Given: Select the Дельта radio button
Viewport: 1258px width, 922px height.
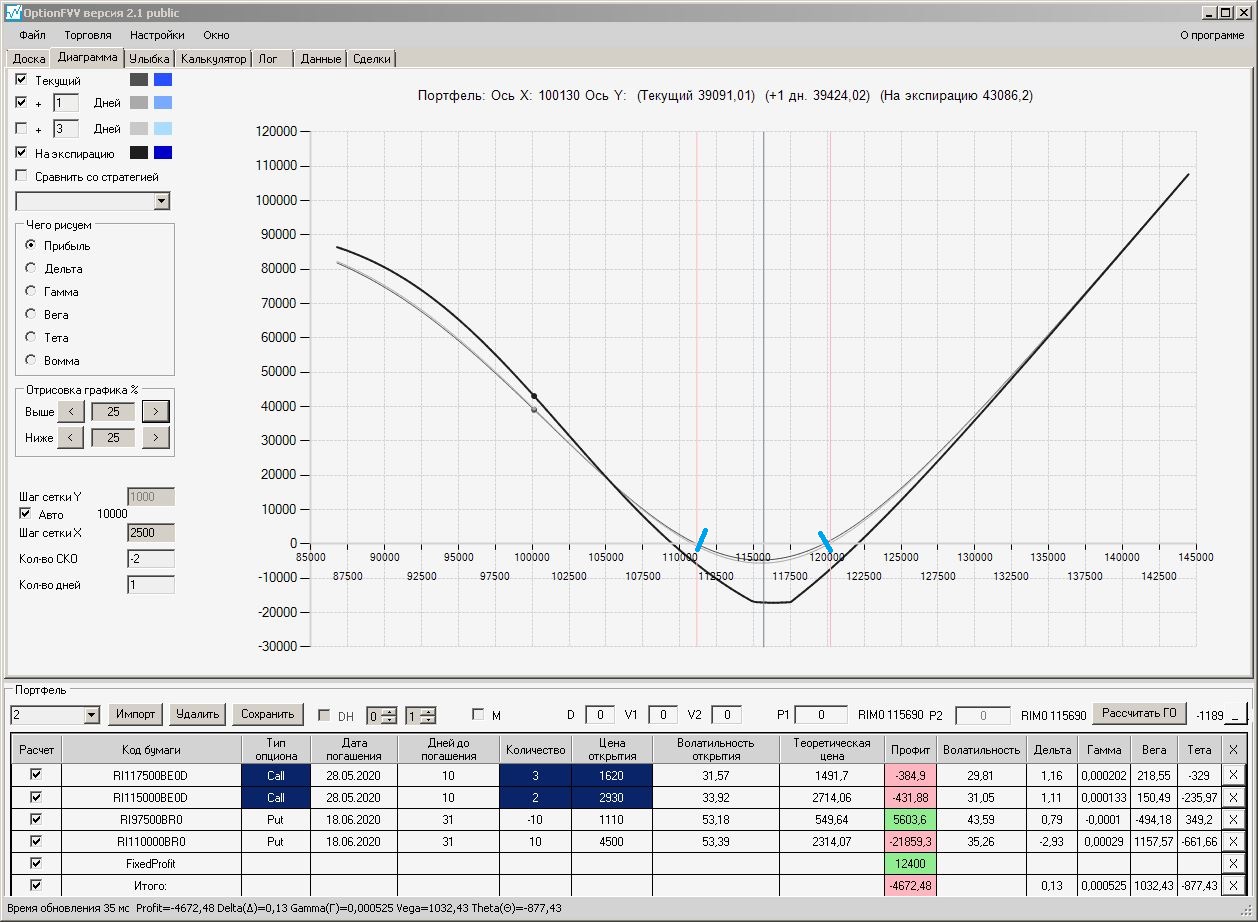Looking at the screenshot, I should click(x=32, y=269).
